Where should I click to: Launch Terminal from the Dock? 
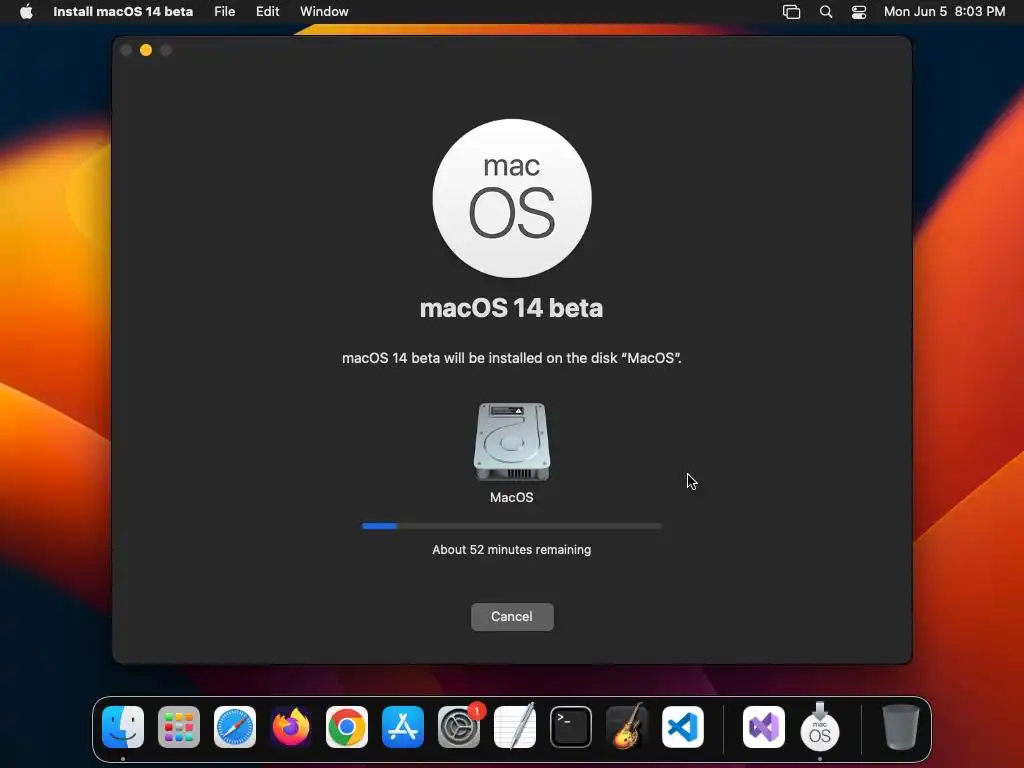pos(571,727)
